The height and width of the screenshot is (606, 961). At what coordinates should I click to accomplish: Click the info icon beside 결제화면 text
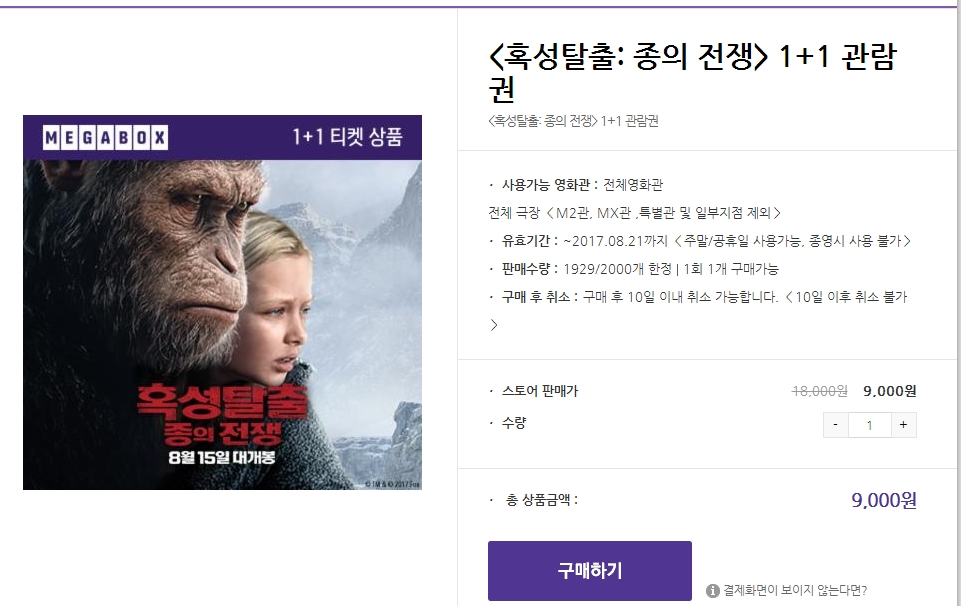click(712, 591)
